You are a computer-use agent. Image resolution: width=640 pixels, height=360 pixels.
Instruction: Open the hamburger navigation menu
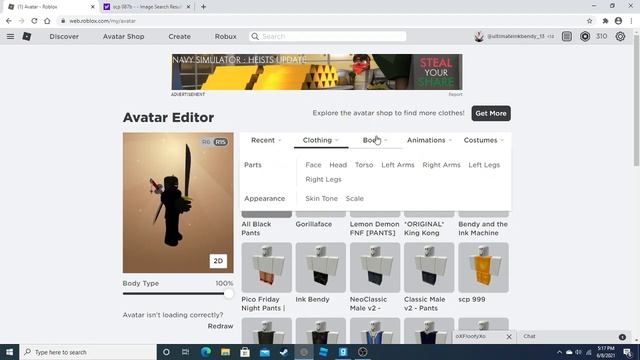pyautogui.click(x=10, y=36)
